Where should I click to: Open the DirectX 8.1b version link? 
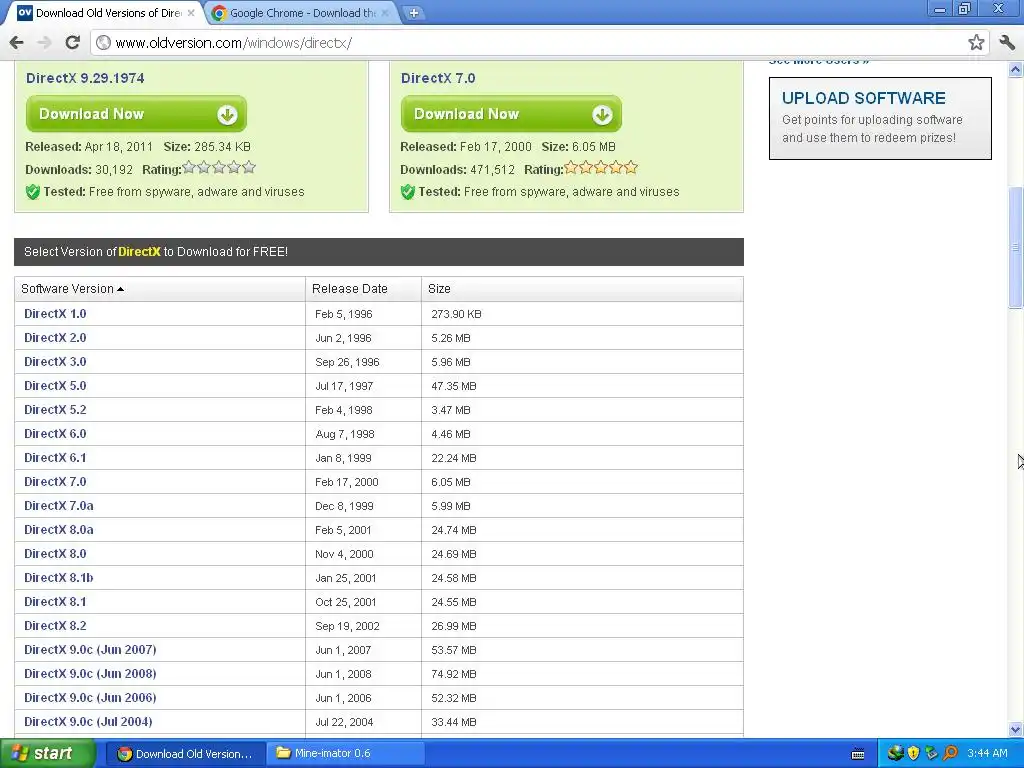(59, 578)
